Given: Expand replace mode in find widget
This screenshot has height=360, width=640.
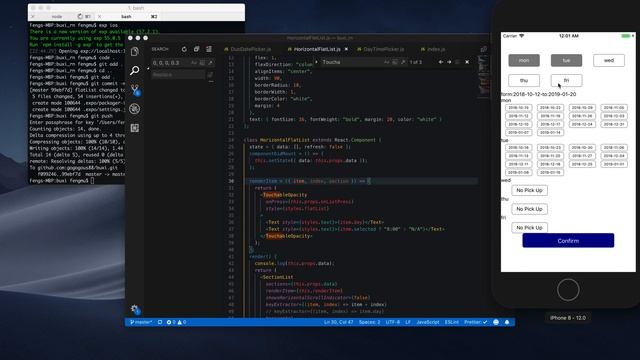Looking at the screenshot, I should point(316,62).
